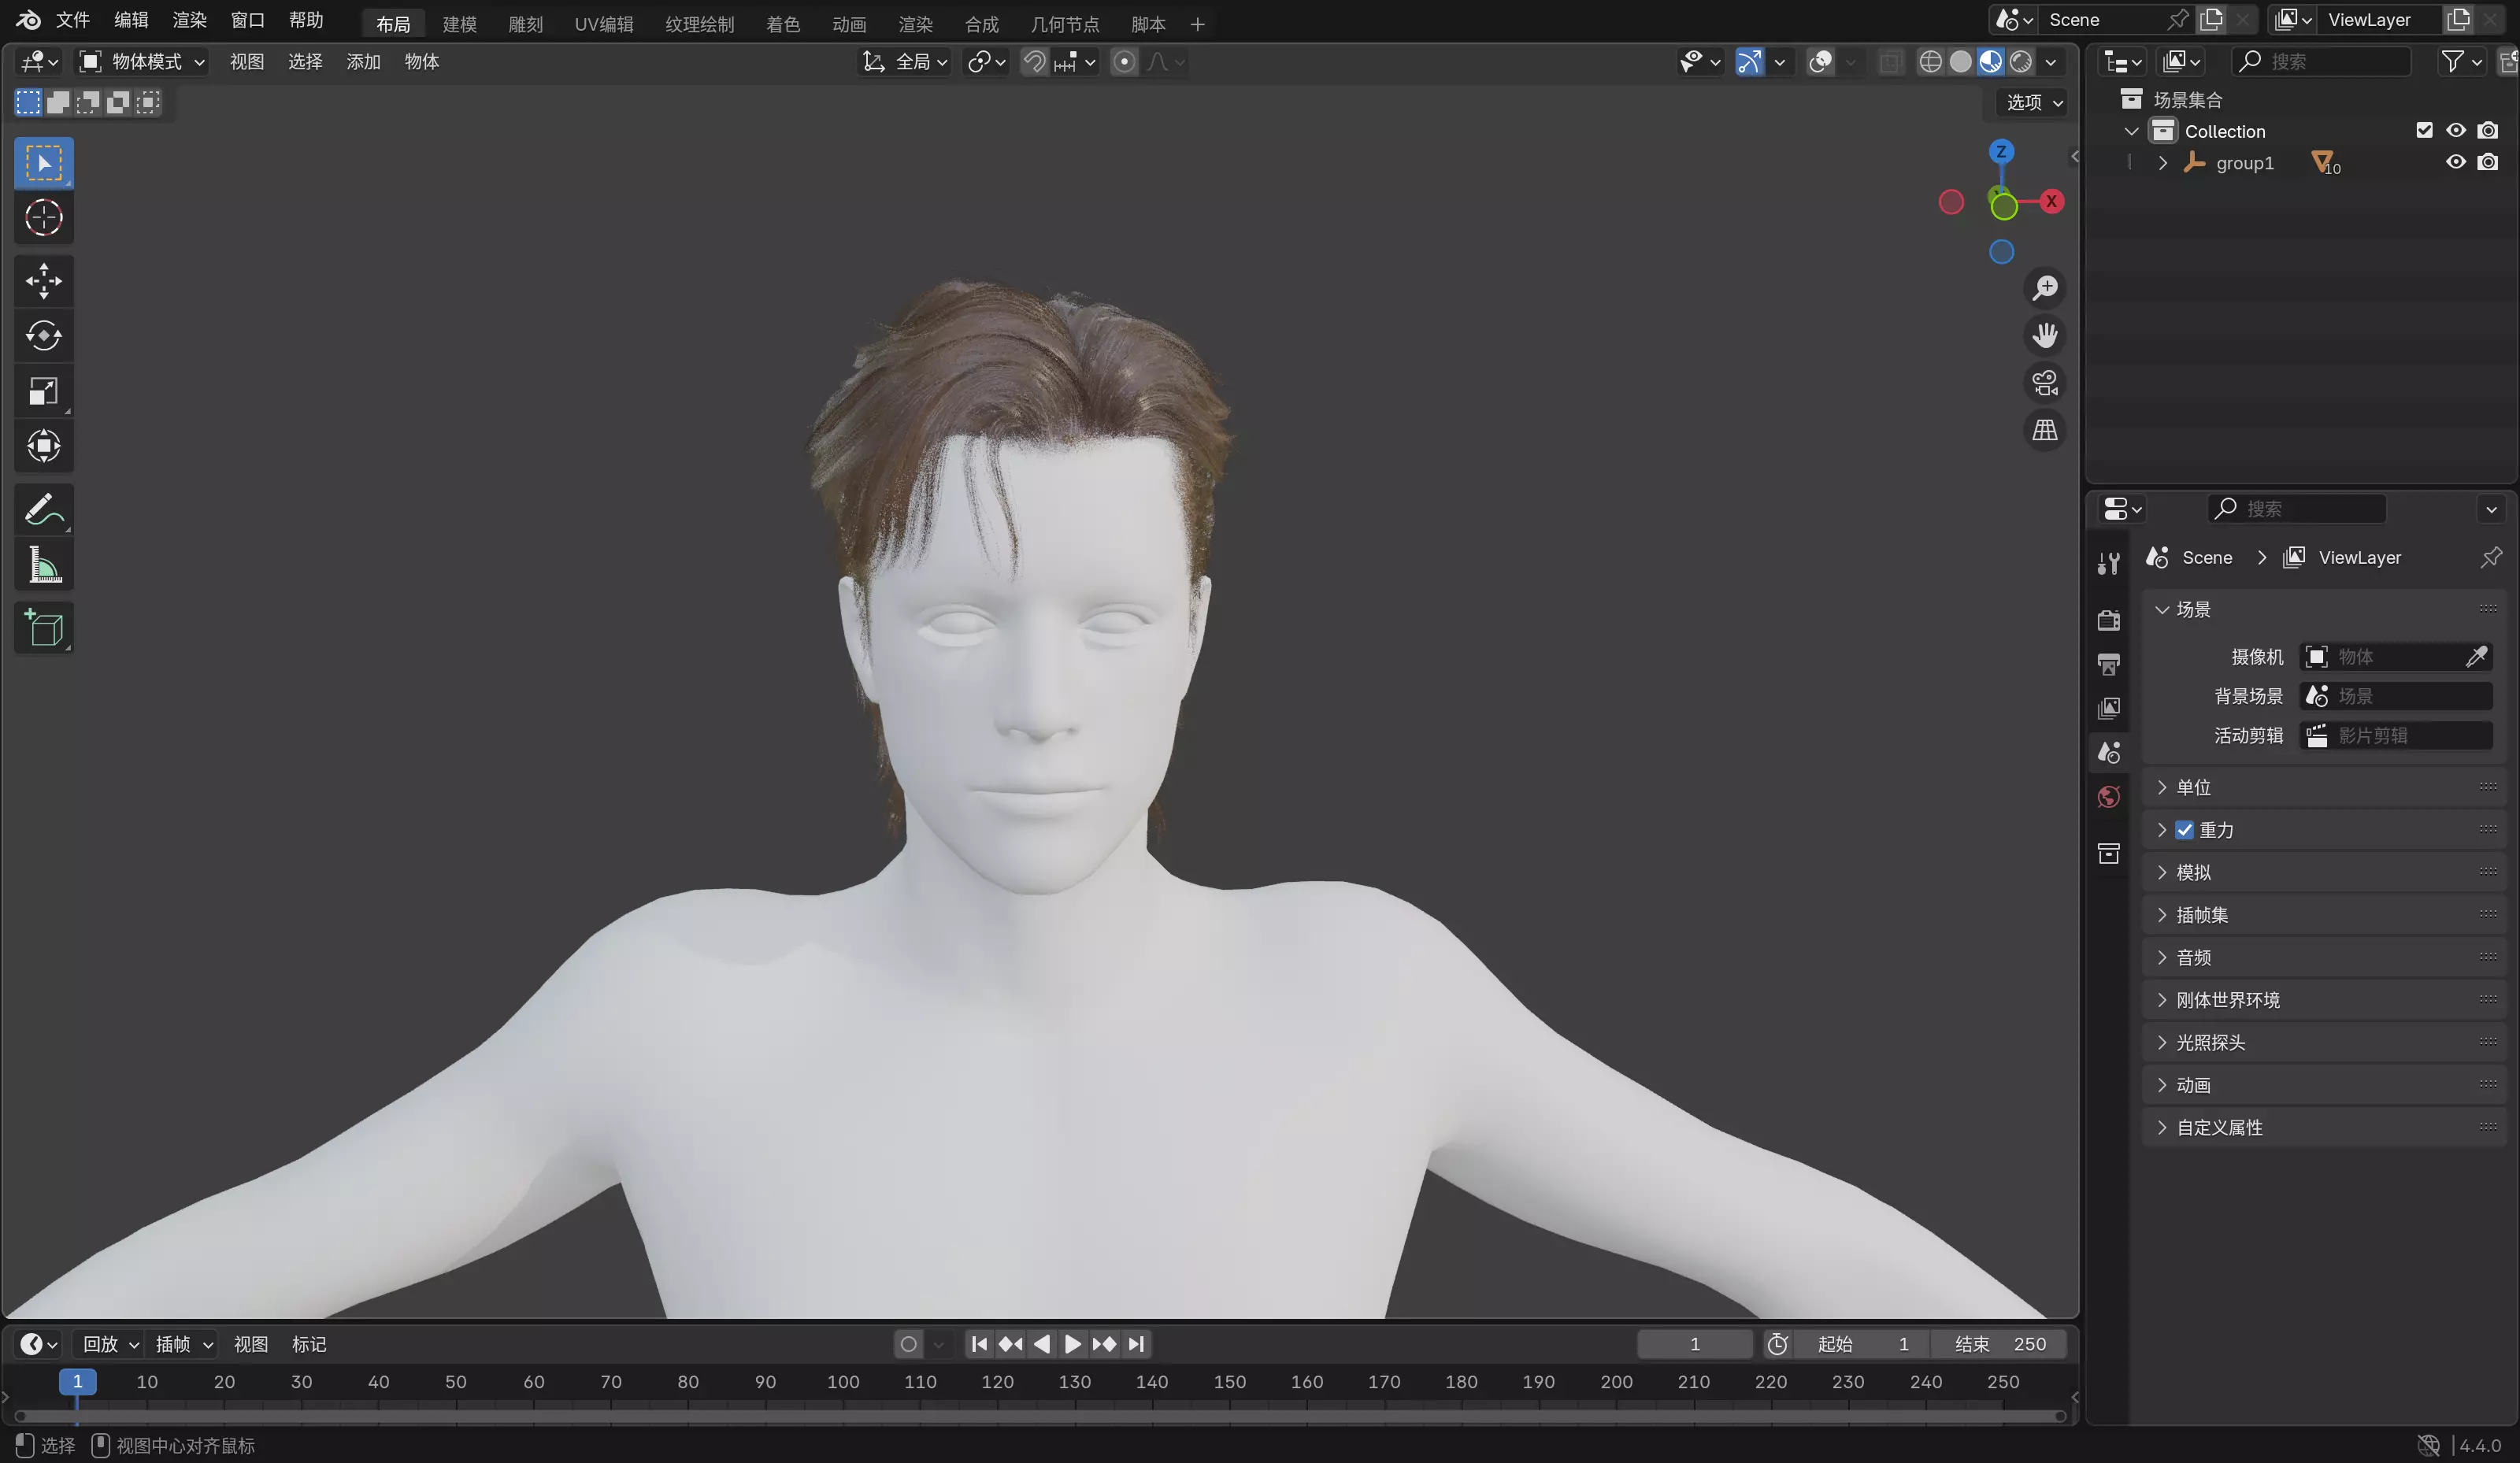This screenshot has height=1463, width=2520.
Task: Switch perspective/orthographic grid icon
Action: pos(2045,430)
